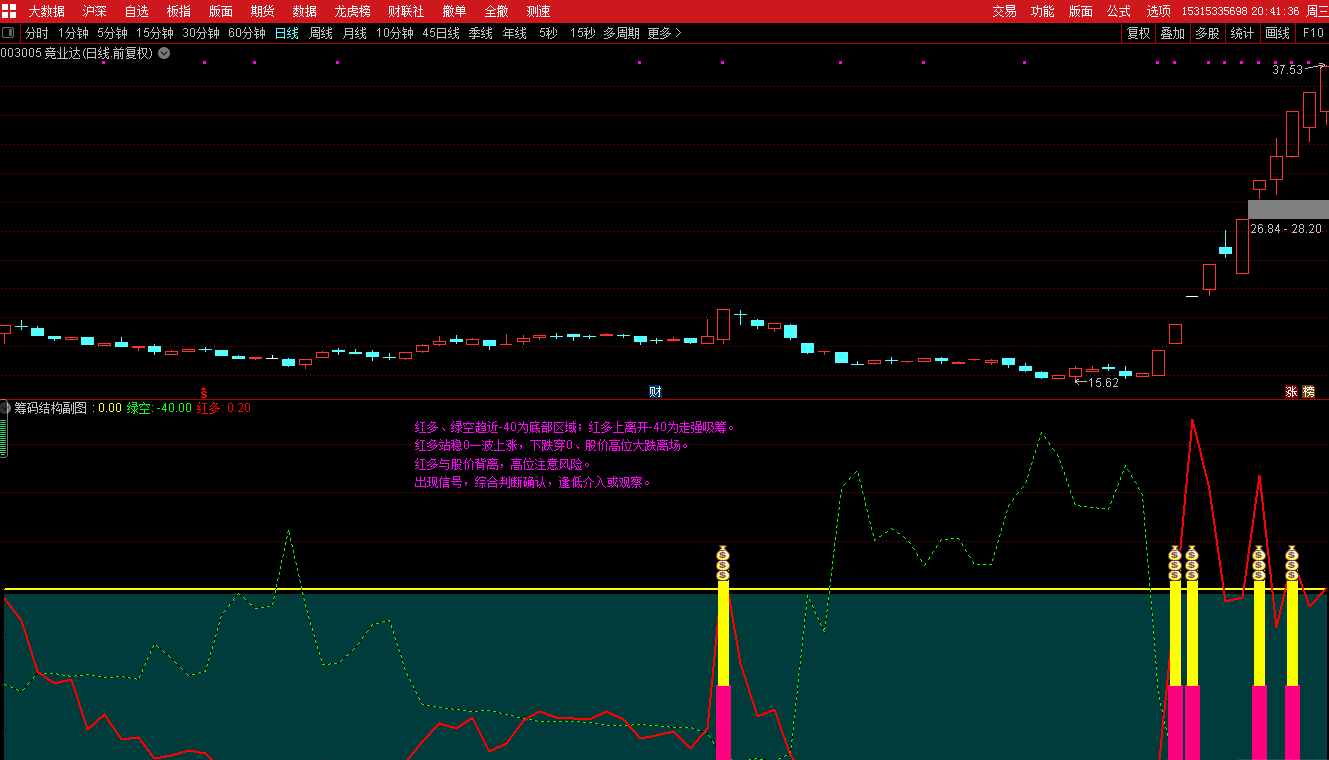Switch to 周线 weekly period
This screenshot has width=1329, height=760.
pyautogui.click(x=321, y=33)
